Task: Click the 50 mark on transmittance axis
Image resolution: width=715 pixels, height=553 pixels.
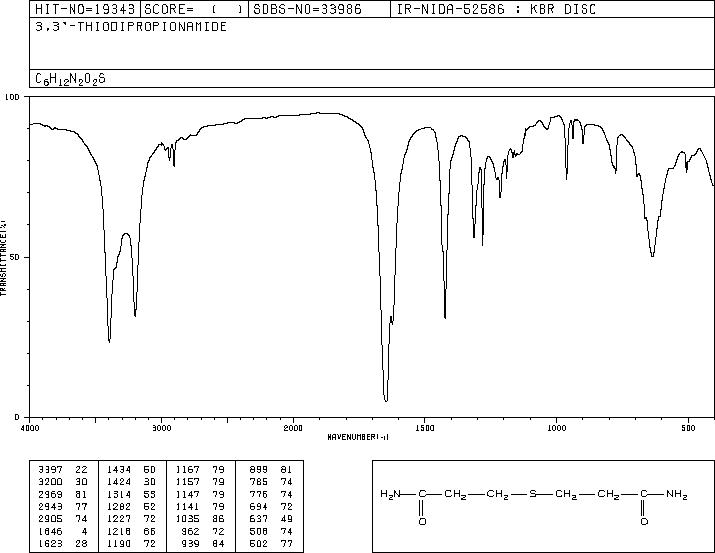Action: (x=16, y=257)
